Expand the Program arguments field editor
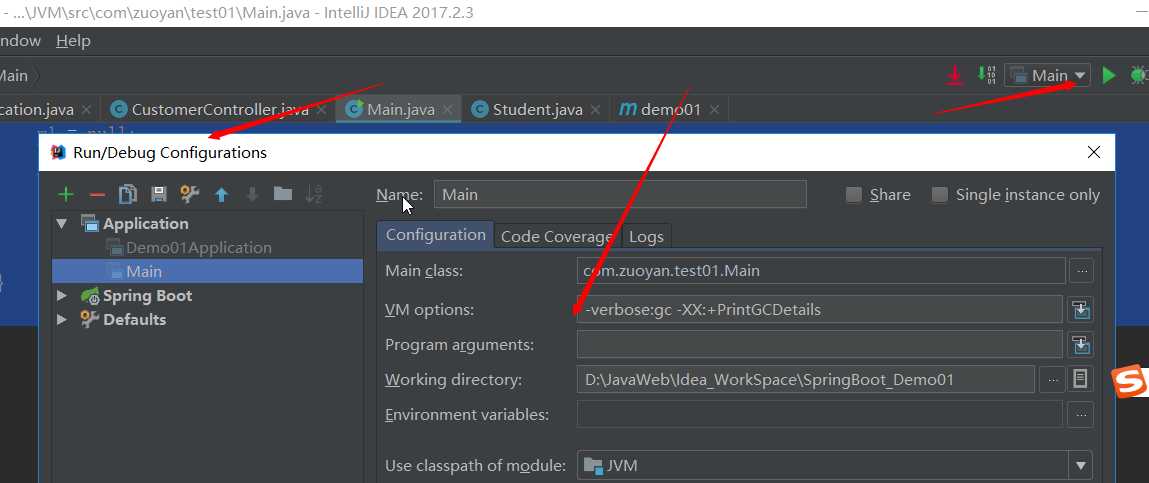Viewport: 1149px width, 483px height. pos(1082,344)
